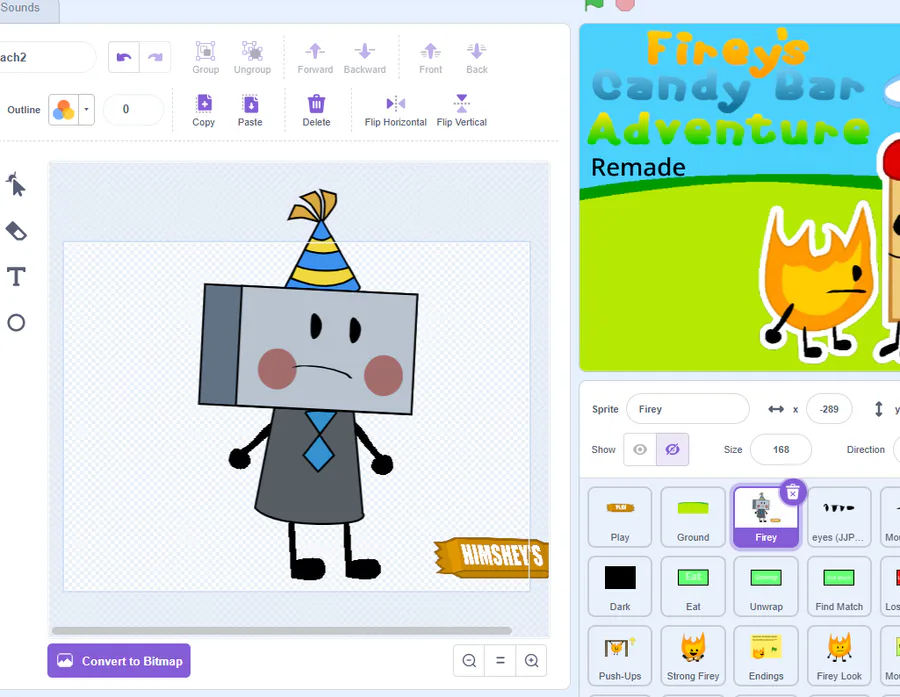Screen dimensions: 900x697
Task: Select the eyes (JJP... sprite
Action: point(839,517)
